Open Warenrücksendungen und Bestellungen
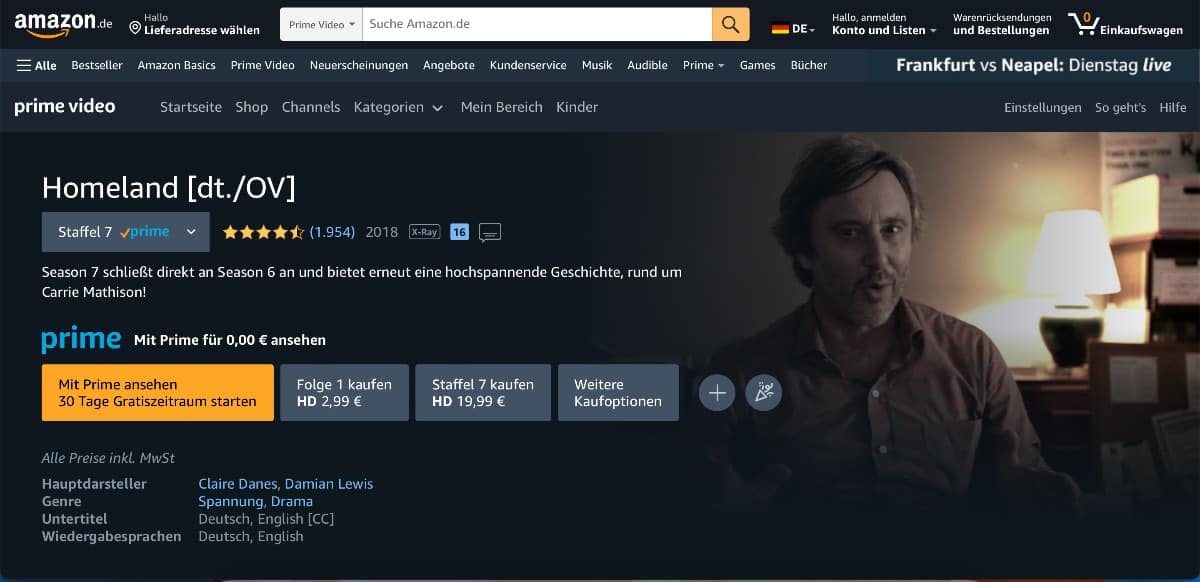Screen dimensions: 1200x582 (x=1002, y=24)
